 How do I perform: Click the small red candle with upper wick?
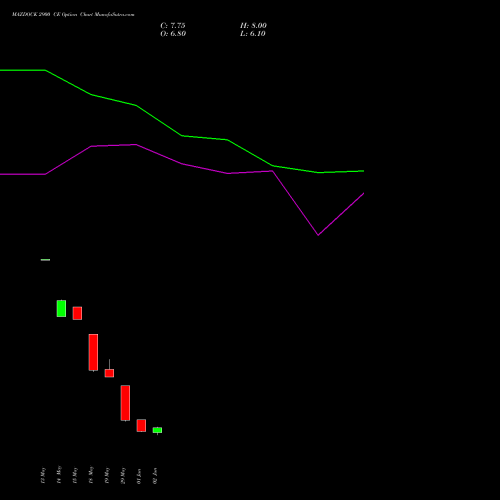pos(109,373)
